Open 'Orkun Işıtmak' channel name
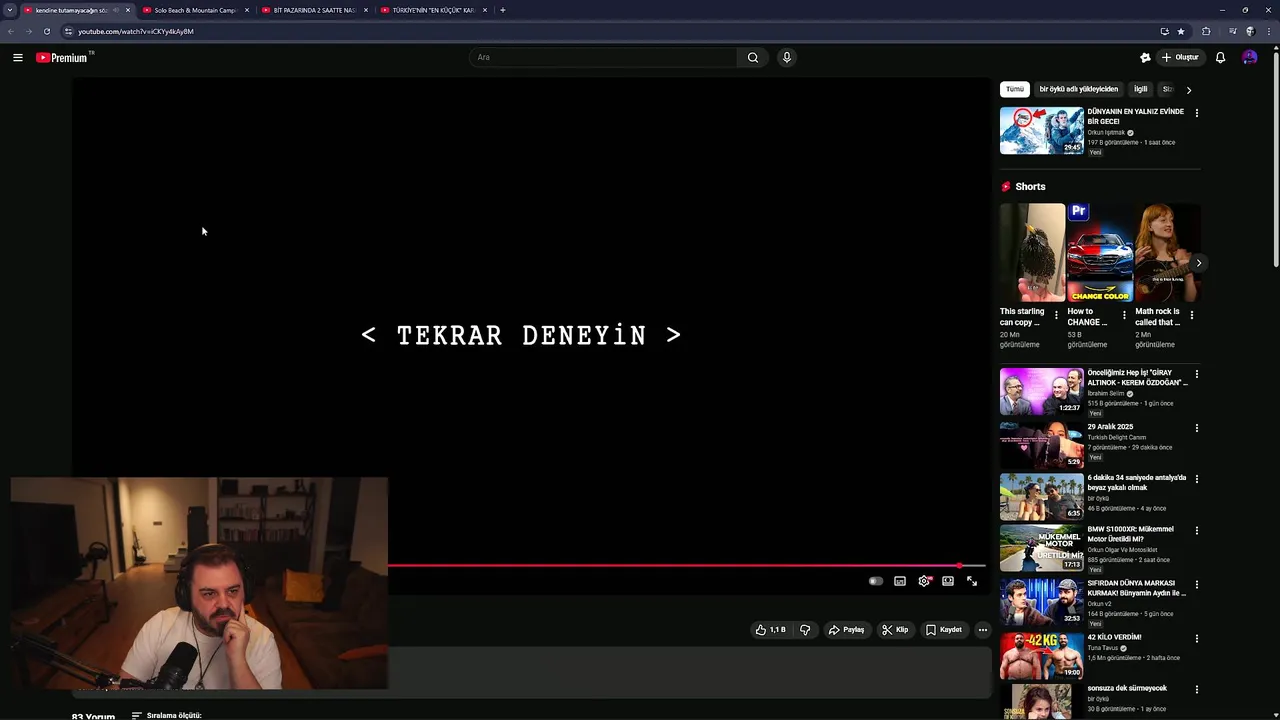This screenshot has width=1280, height=720. [1106, 133]
